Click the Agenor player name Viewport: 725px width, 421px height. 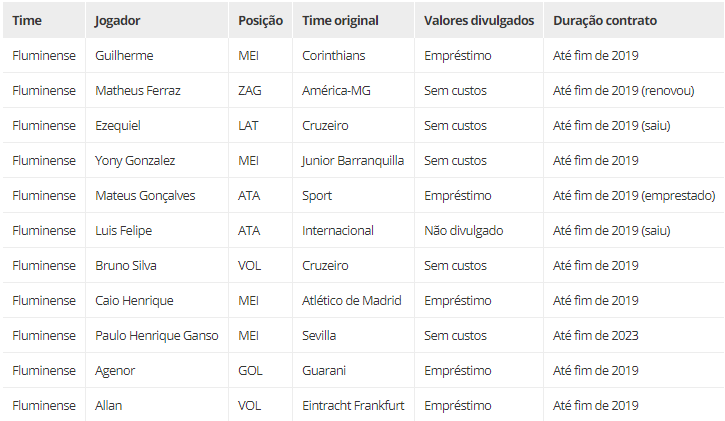pyautogui.click(x=115, y=371)
